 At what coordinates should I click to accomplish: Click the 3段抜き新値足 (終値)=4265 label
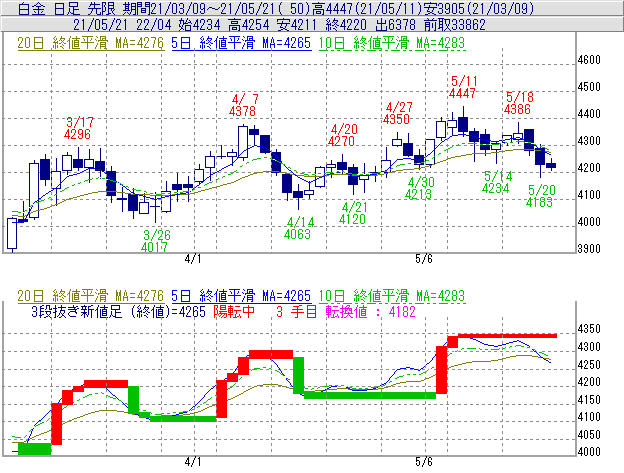point(119,311)
